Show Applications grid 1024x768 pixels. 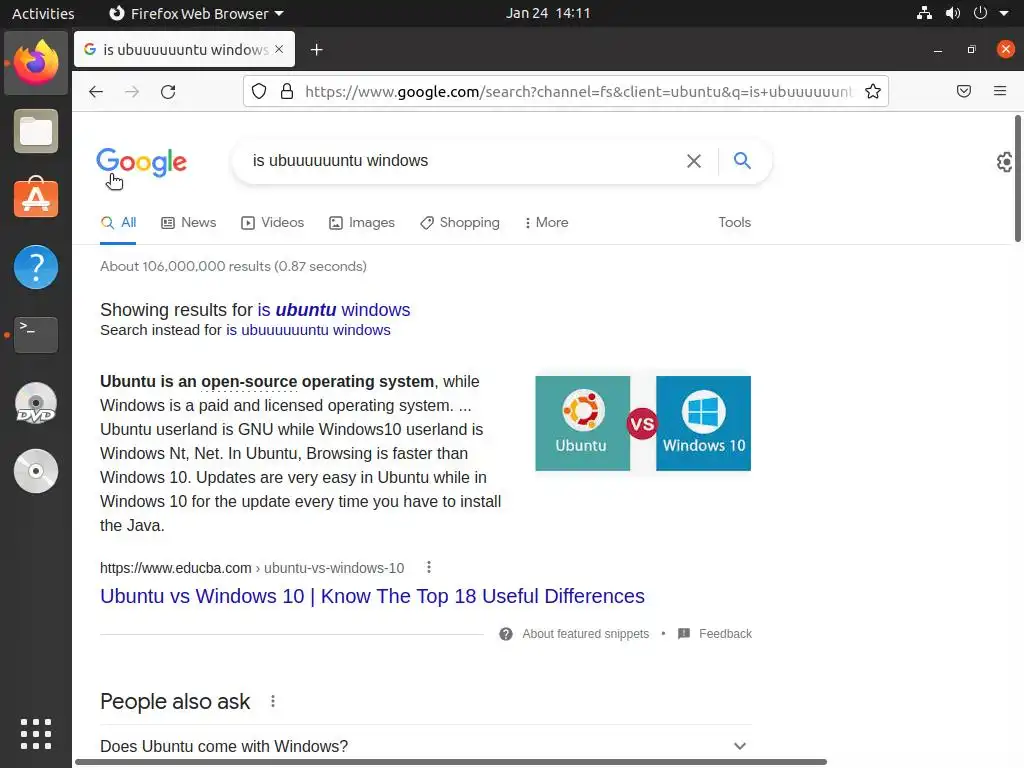click(x=36, y=734)
